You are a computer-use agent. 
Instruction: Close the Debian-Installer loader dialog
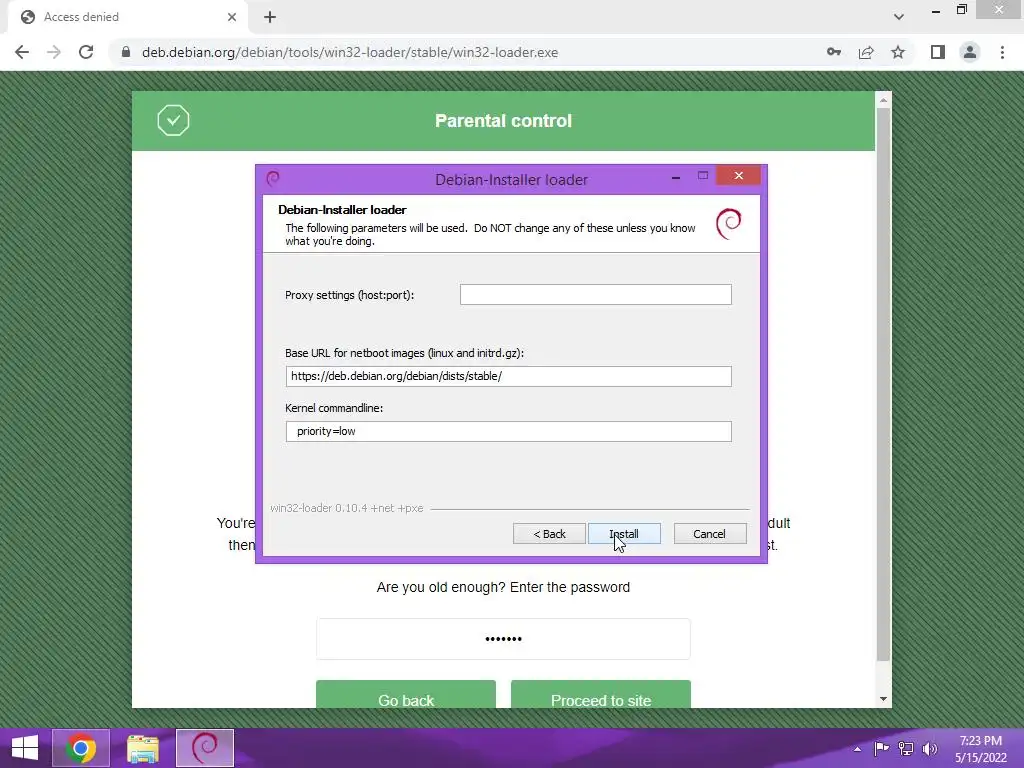[739, 176]
